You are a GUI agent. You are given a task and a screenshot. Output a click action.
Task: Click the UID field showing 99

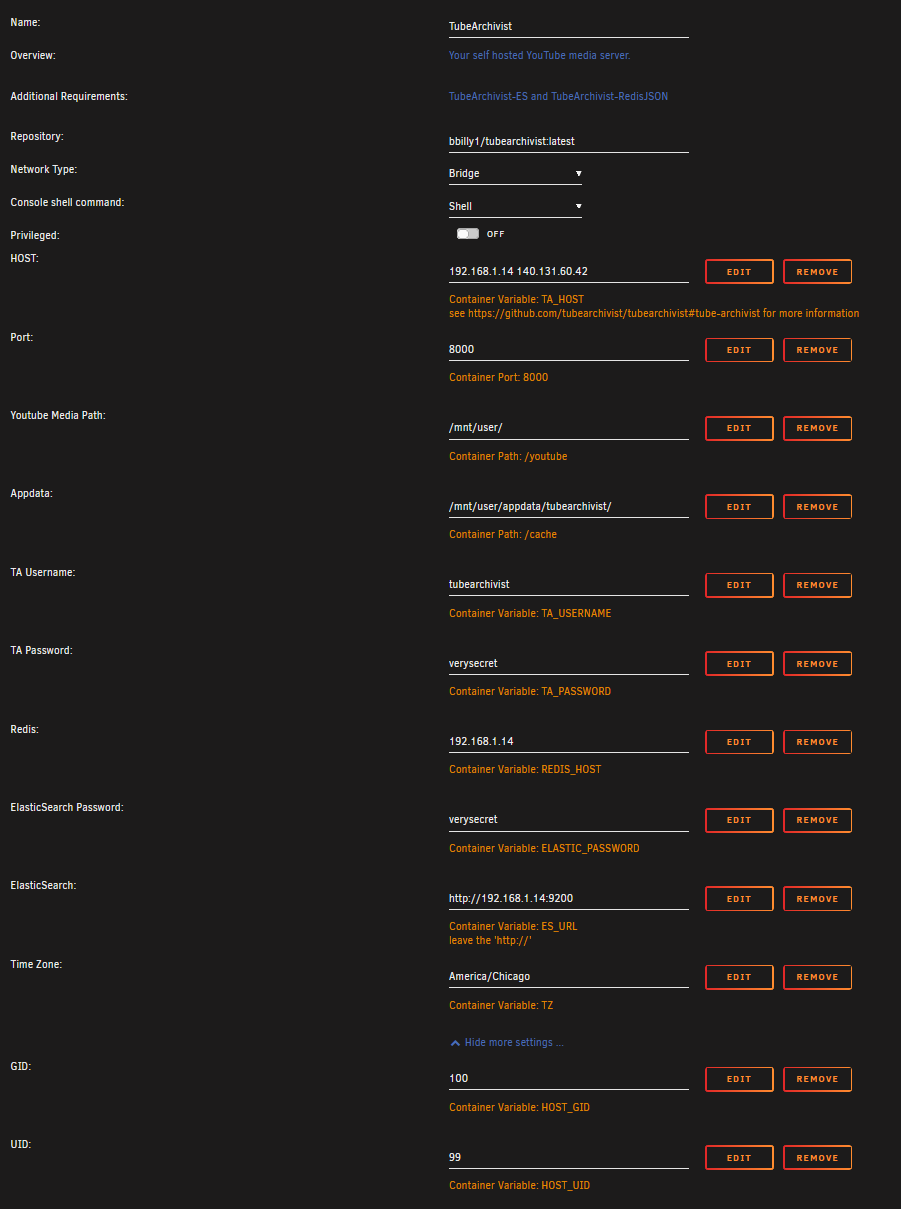[x=569, y=1158]
